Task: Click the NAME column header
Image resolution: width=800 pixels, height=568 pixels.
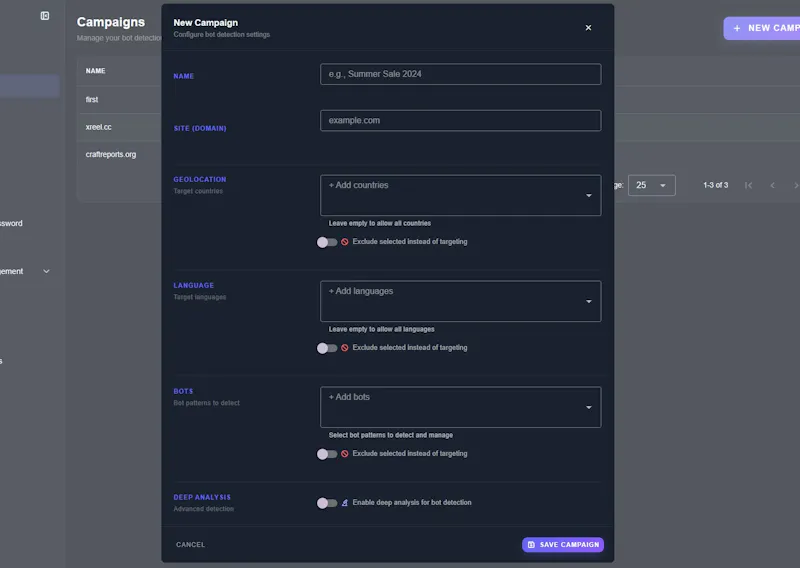Action: tap(95, 71)
